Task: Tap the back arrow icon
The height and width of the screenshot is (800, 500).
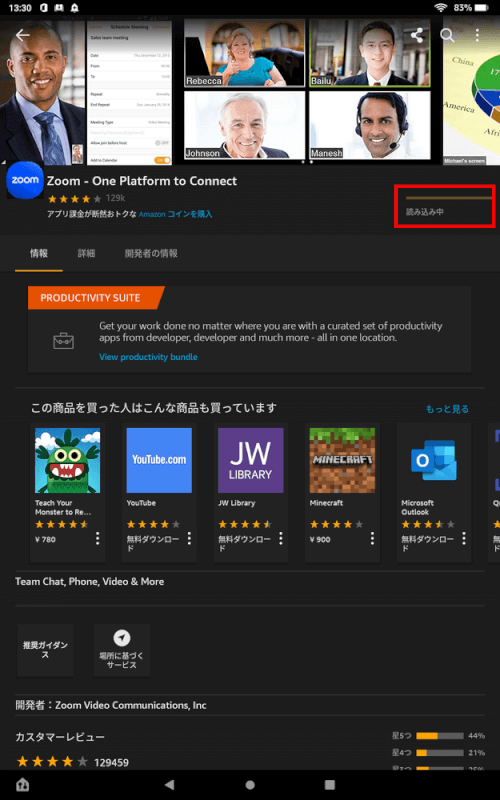Action: (23, 35)
